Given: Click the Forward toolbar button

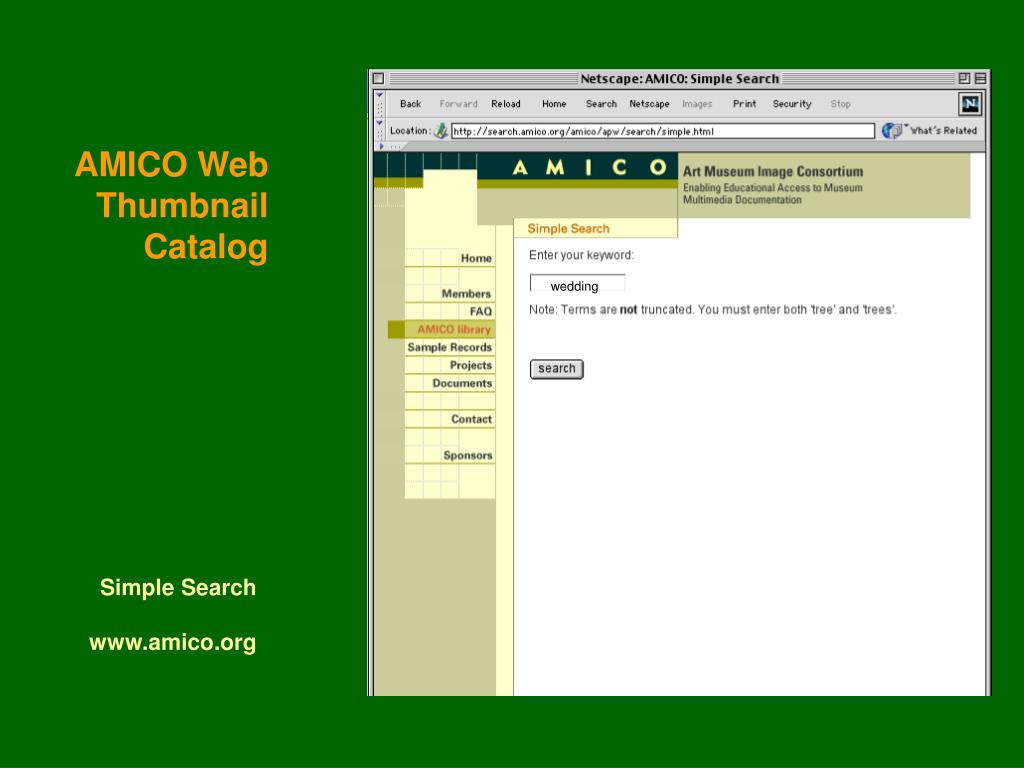Looking at the screenshot, I should coord(458,104).
